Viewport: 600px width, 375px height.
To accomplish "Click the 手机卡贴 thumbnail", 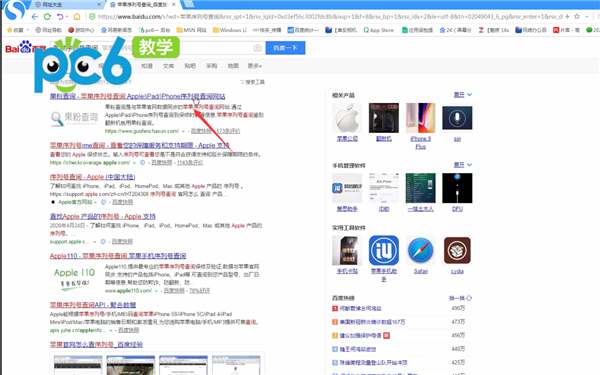I will (347, 250).
